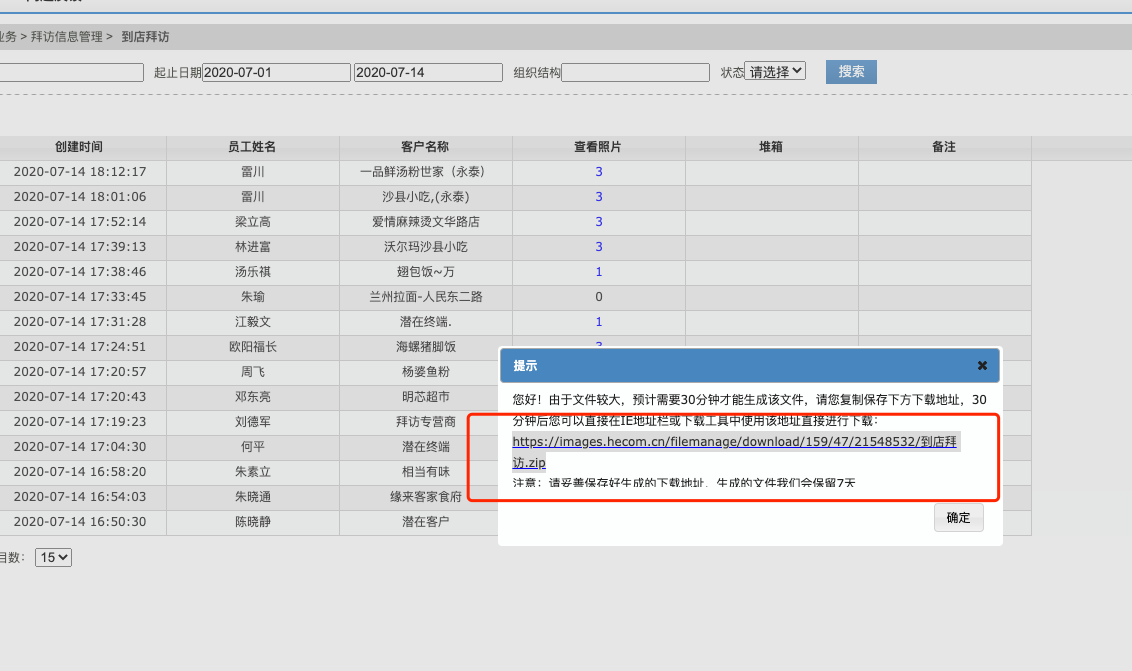Viewport: 1132px width, 671px height.
Task: View the single photo for 汤乐祺
Action: click(599, 272)
